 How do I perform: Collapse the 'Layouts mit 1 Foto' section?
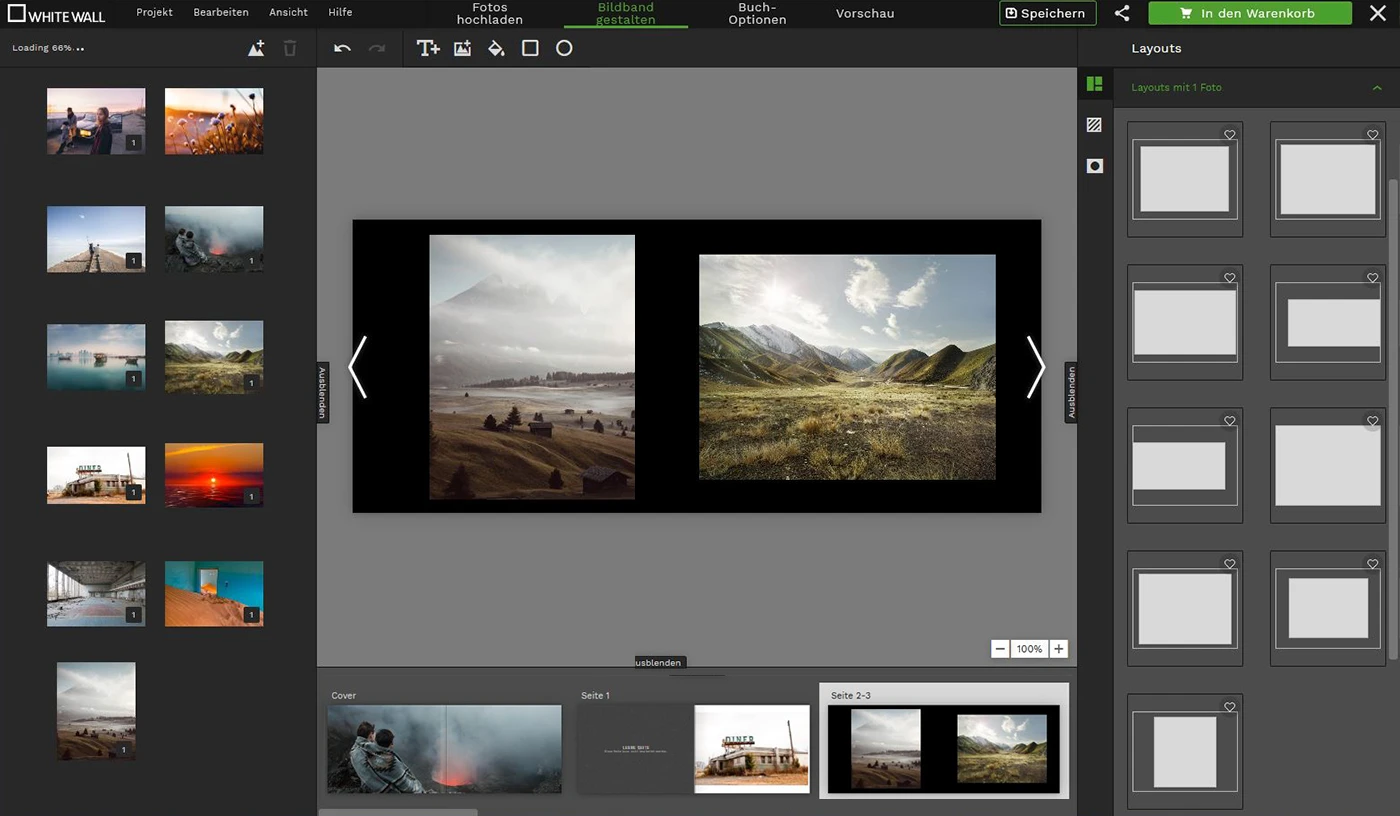point(1377,88)
